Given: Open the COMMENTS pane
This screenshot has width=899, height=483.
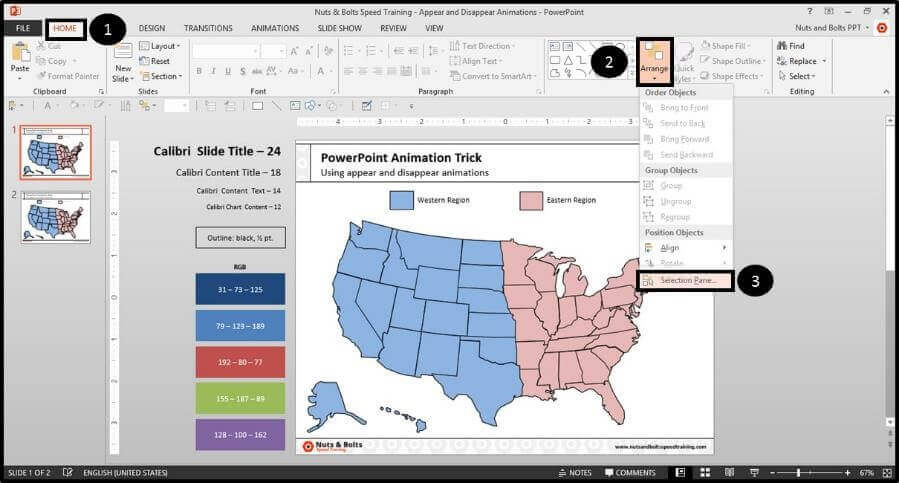Looking at the screenshot, I should pyautogui.click(x=630, y=473).
